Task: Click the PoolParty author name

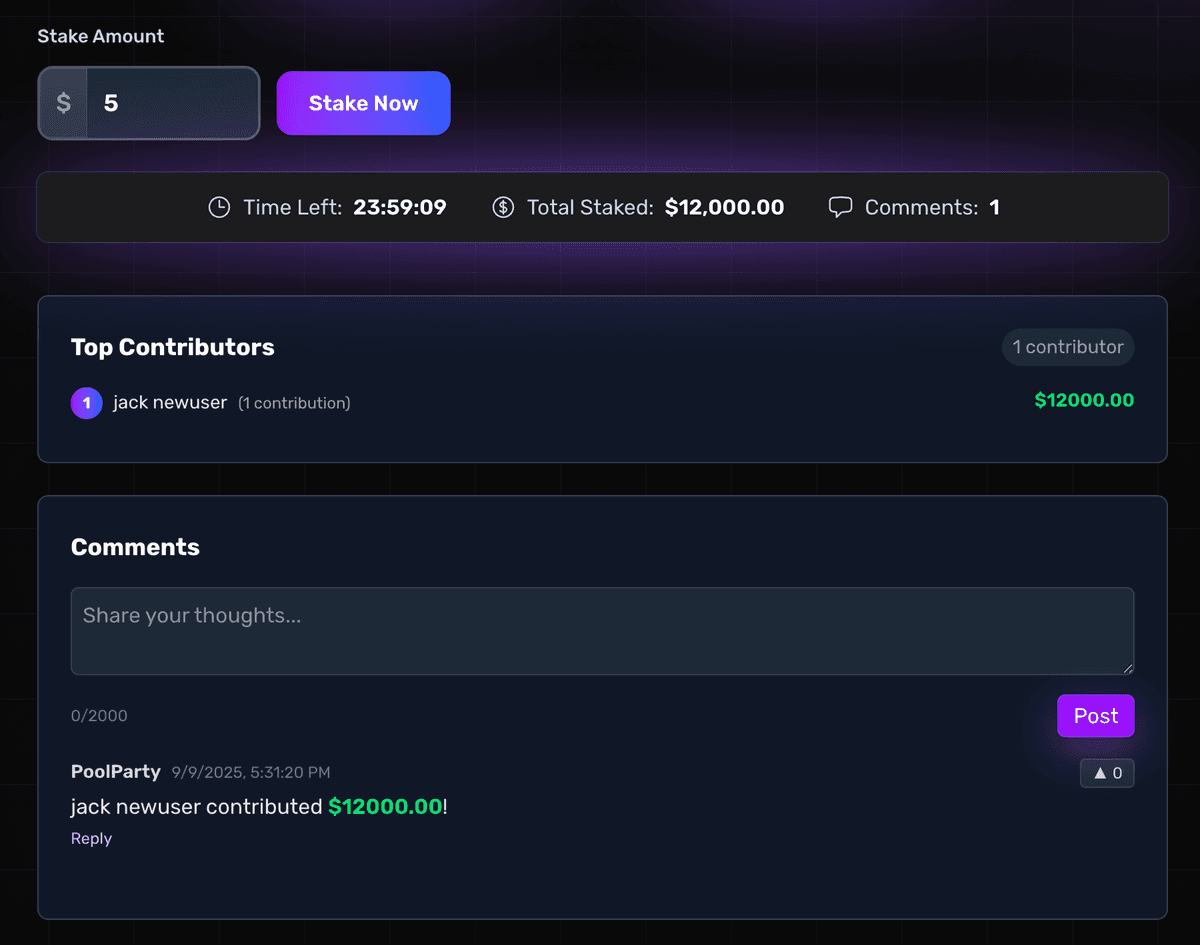Action: [116, 771]
